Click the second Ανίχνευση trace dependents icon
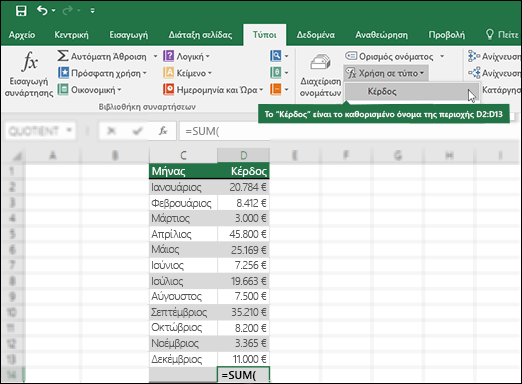This screenshot has width=522, height=384. pos(474,73)
